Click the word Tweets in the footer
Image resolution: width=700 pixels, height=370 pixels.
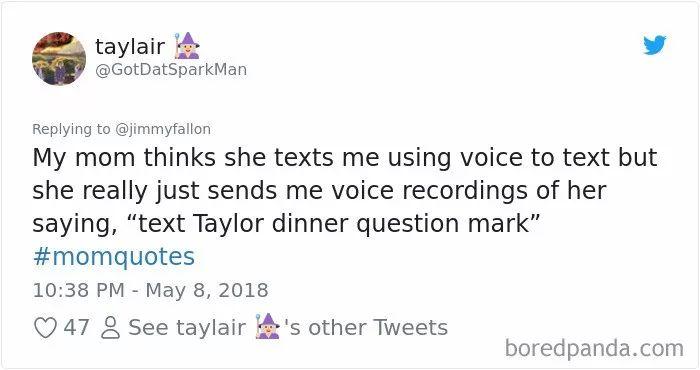point(410,328)
